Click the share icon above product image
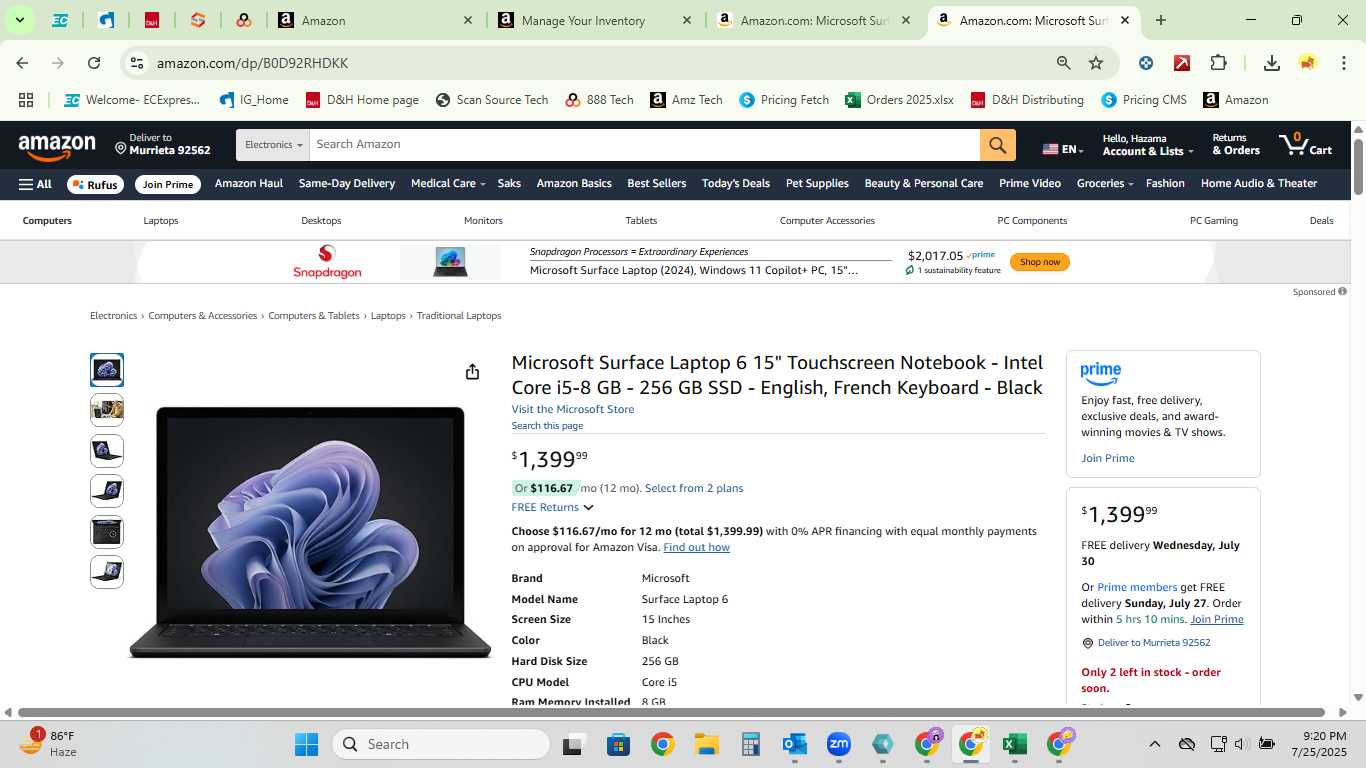 click(x=472, y=372)
